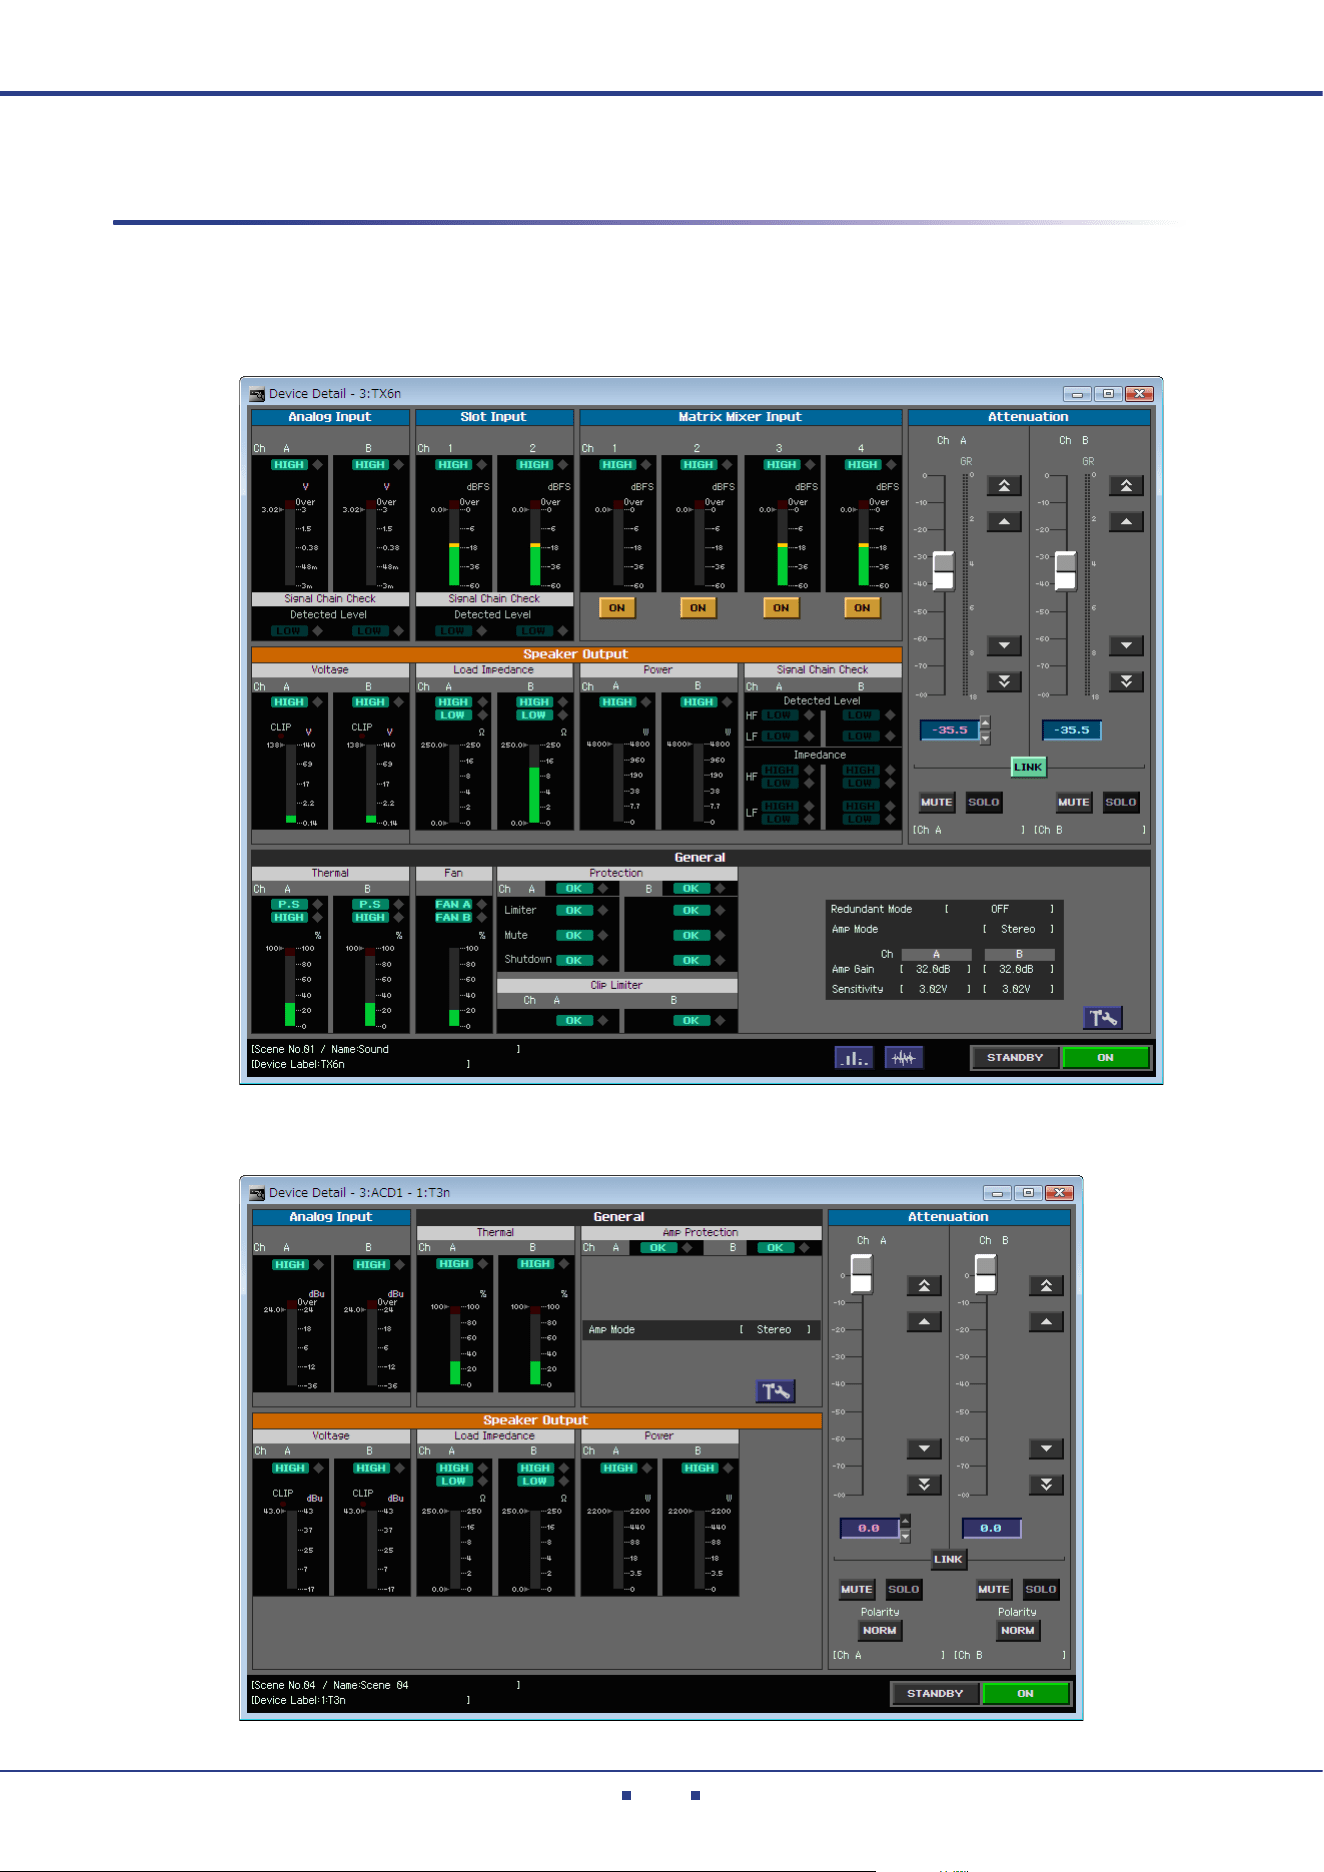This screenshot has height=1872, width=1324.
Task: Toggle Ch A Polarity NORM button
Action: [880, 1630]
